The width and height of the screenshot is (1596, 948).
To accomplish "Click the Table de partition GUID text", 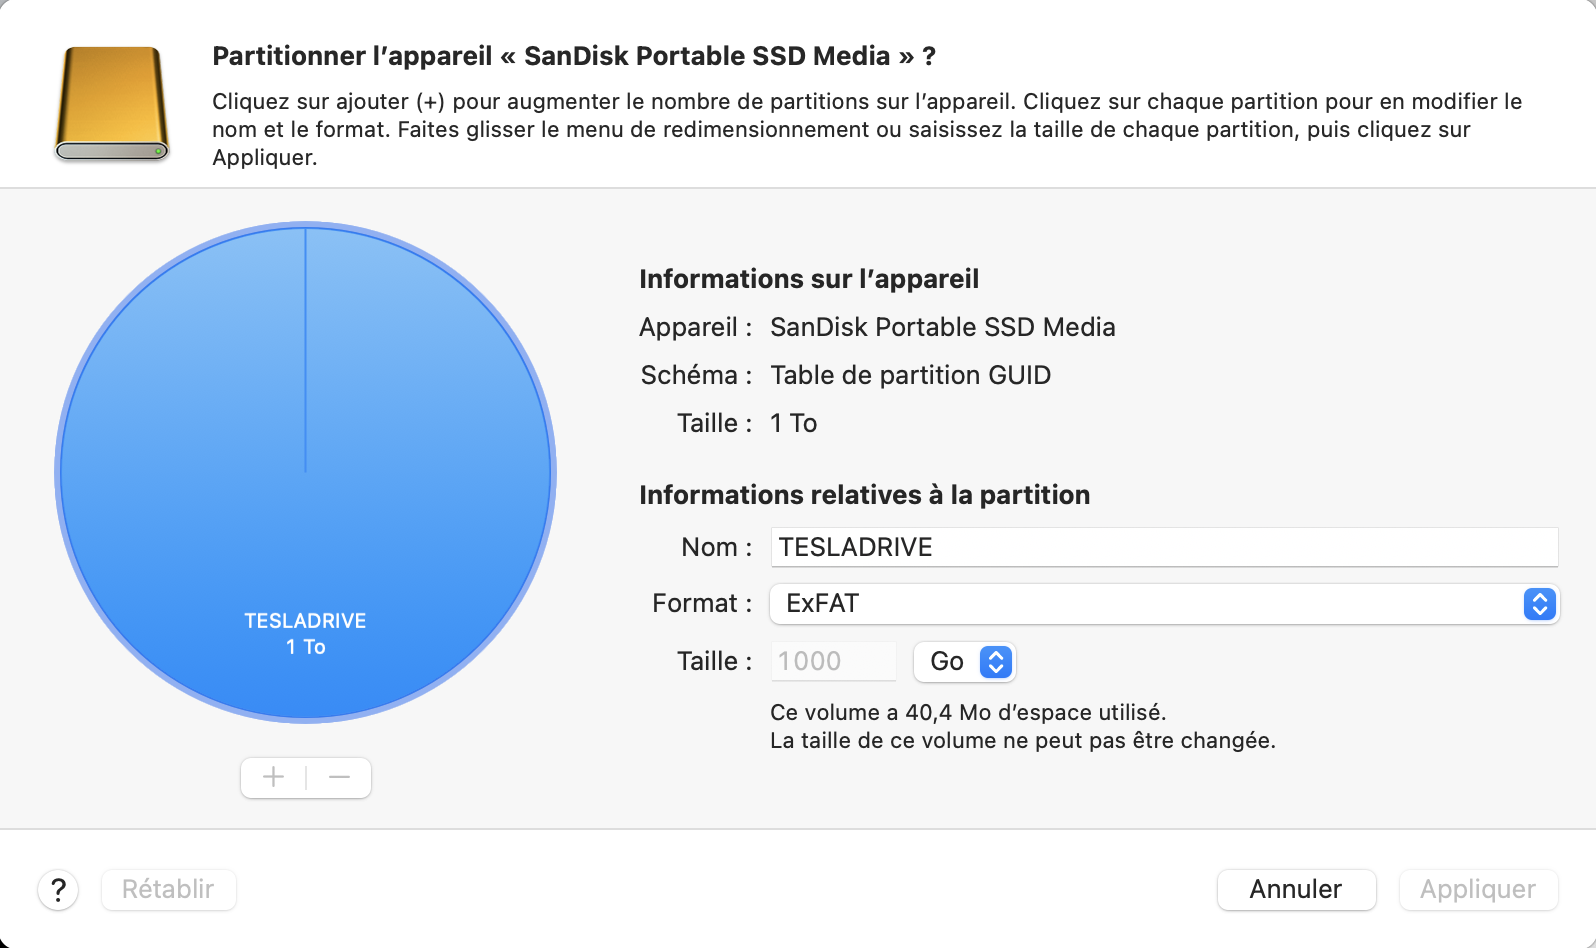I will 910,375.
